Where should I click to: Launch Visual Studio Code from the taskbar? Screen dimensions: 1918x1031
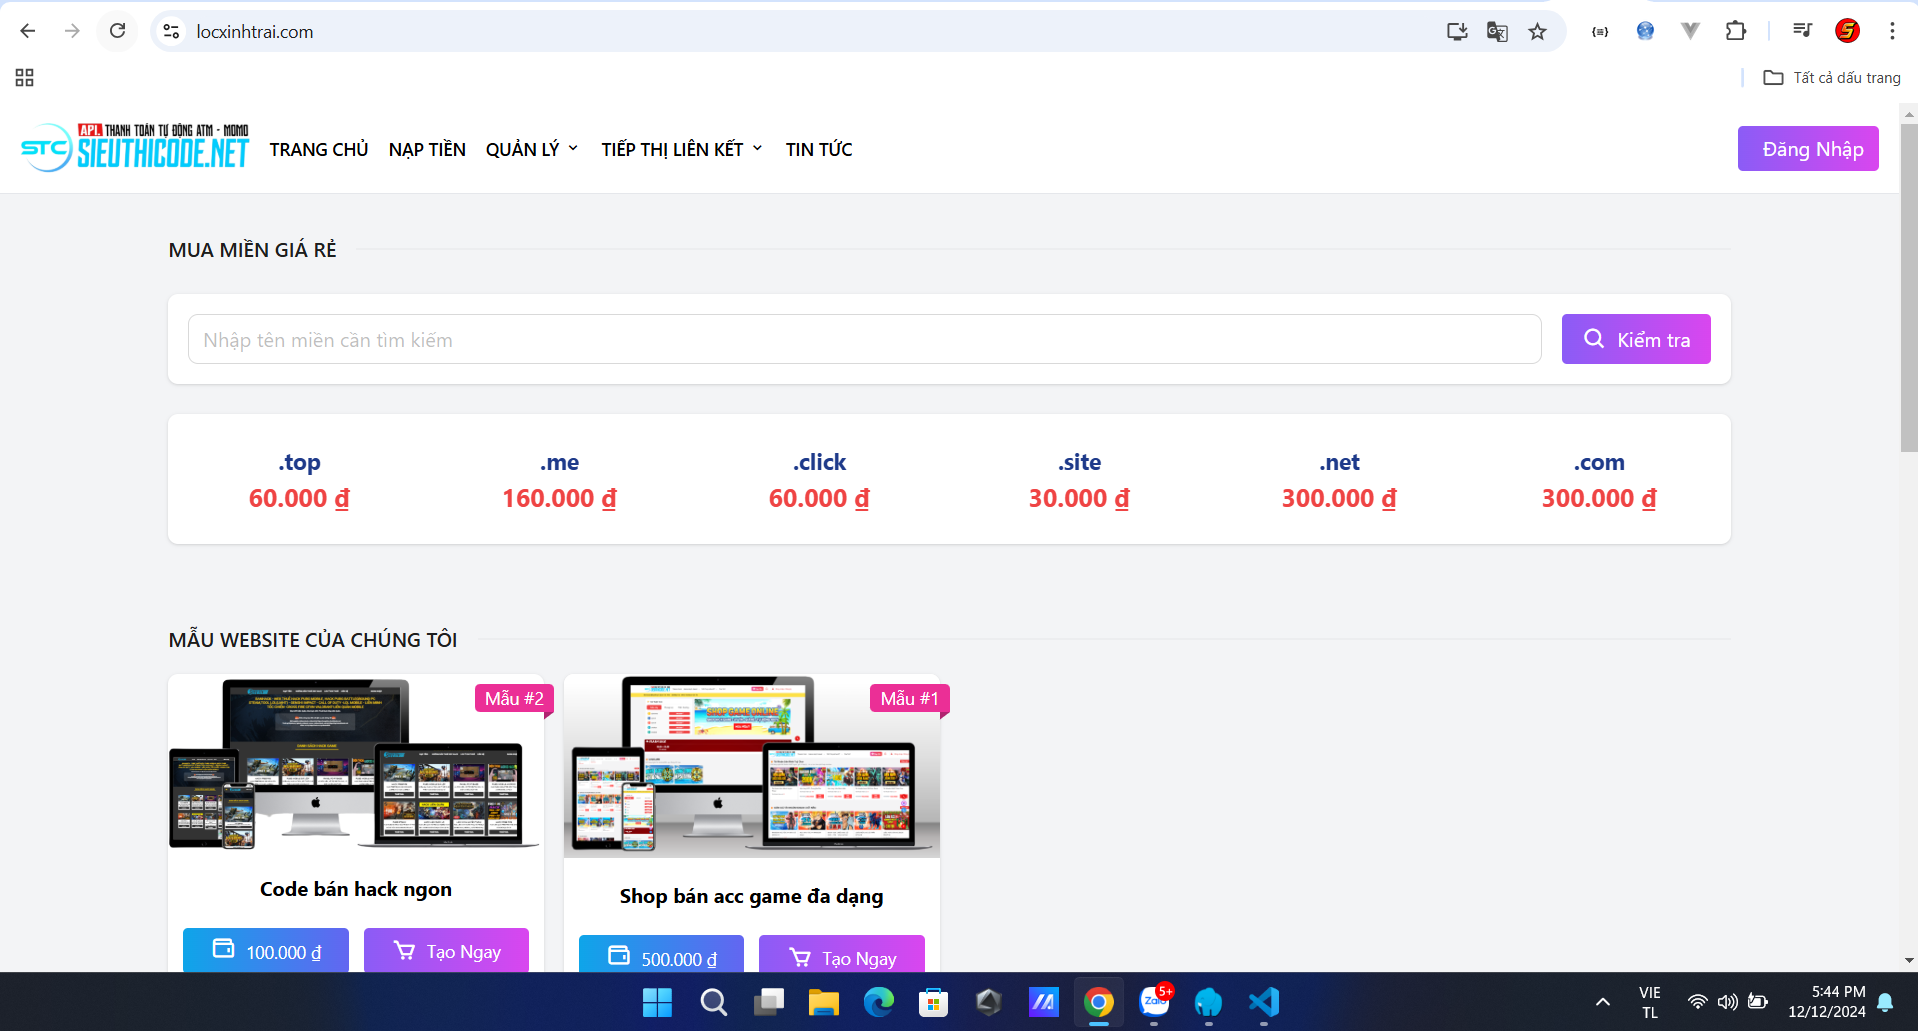pos(1263,1003)
